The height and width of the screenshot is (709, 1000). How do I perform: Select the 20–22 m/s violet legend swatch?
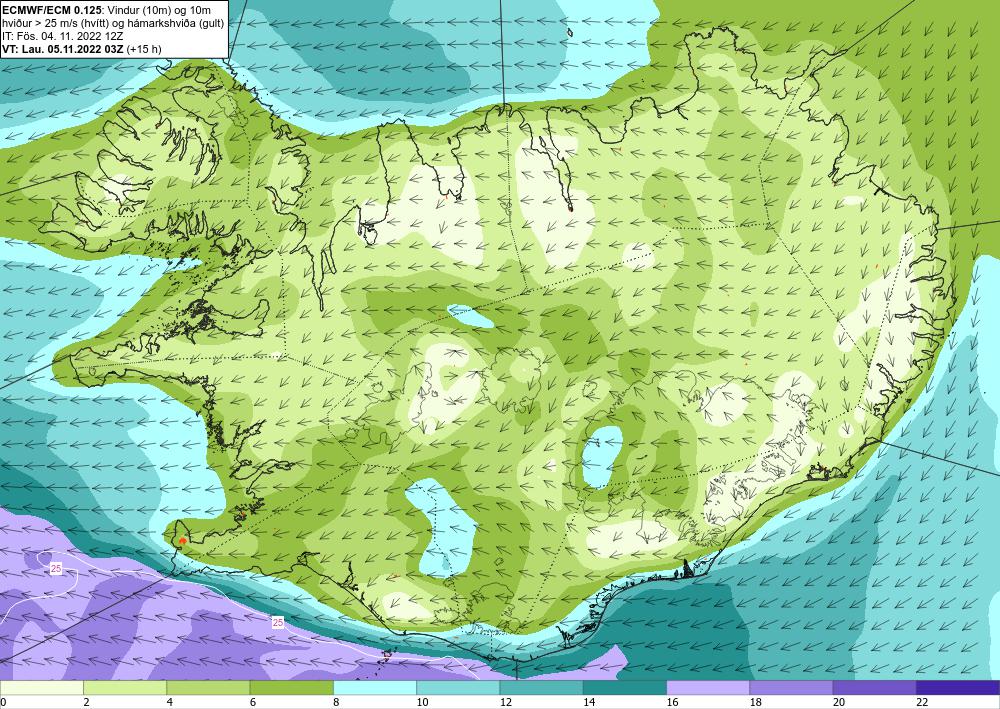pos(875,688)
